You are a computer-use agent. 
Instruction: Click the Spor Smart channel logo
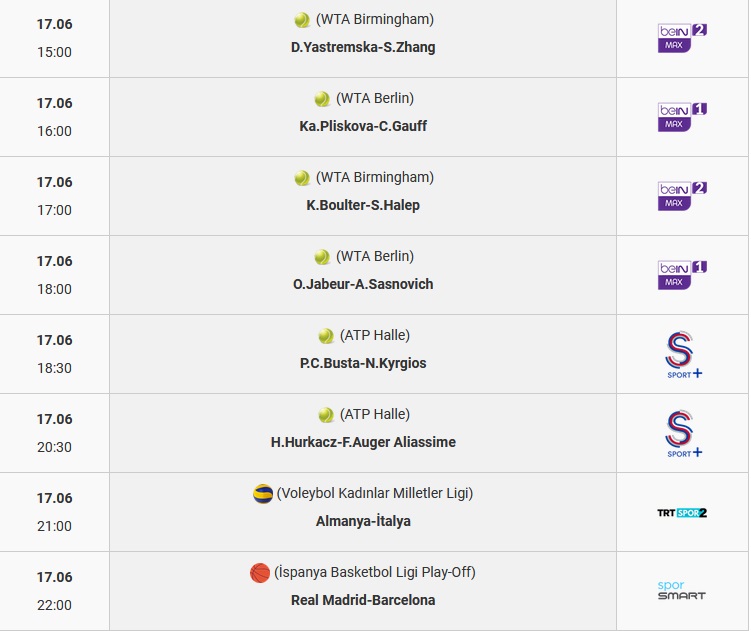point(682,590)
